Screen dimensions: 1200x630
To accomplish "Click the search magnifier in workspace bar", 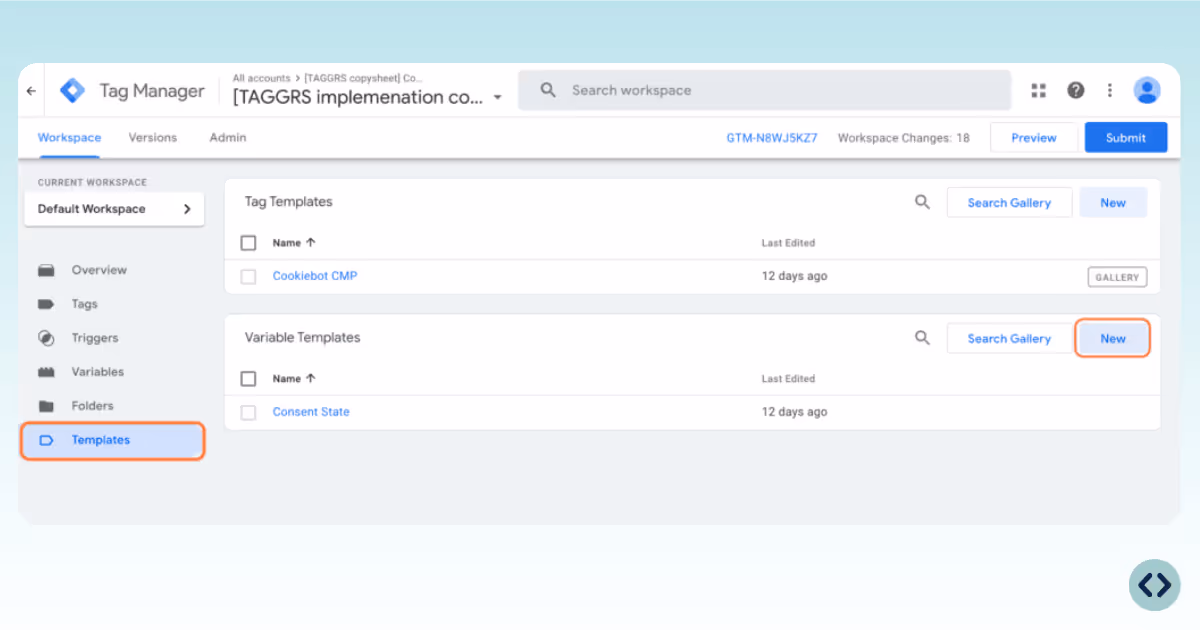I will (x=548, y=90).
